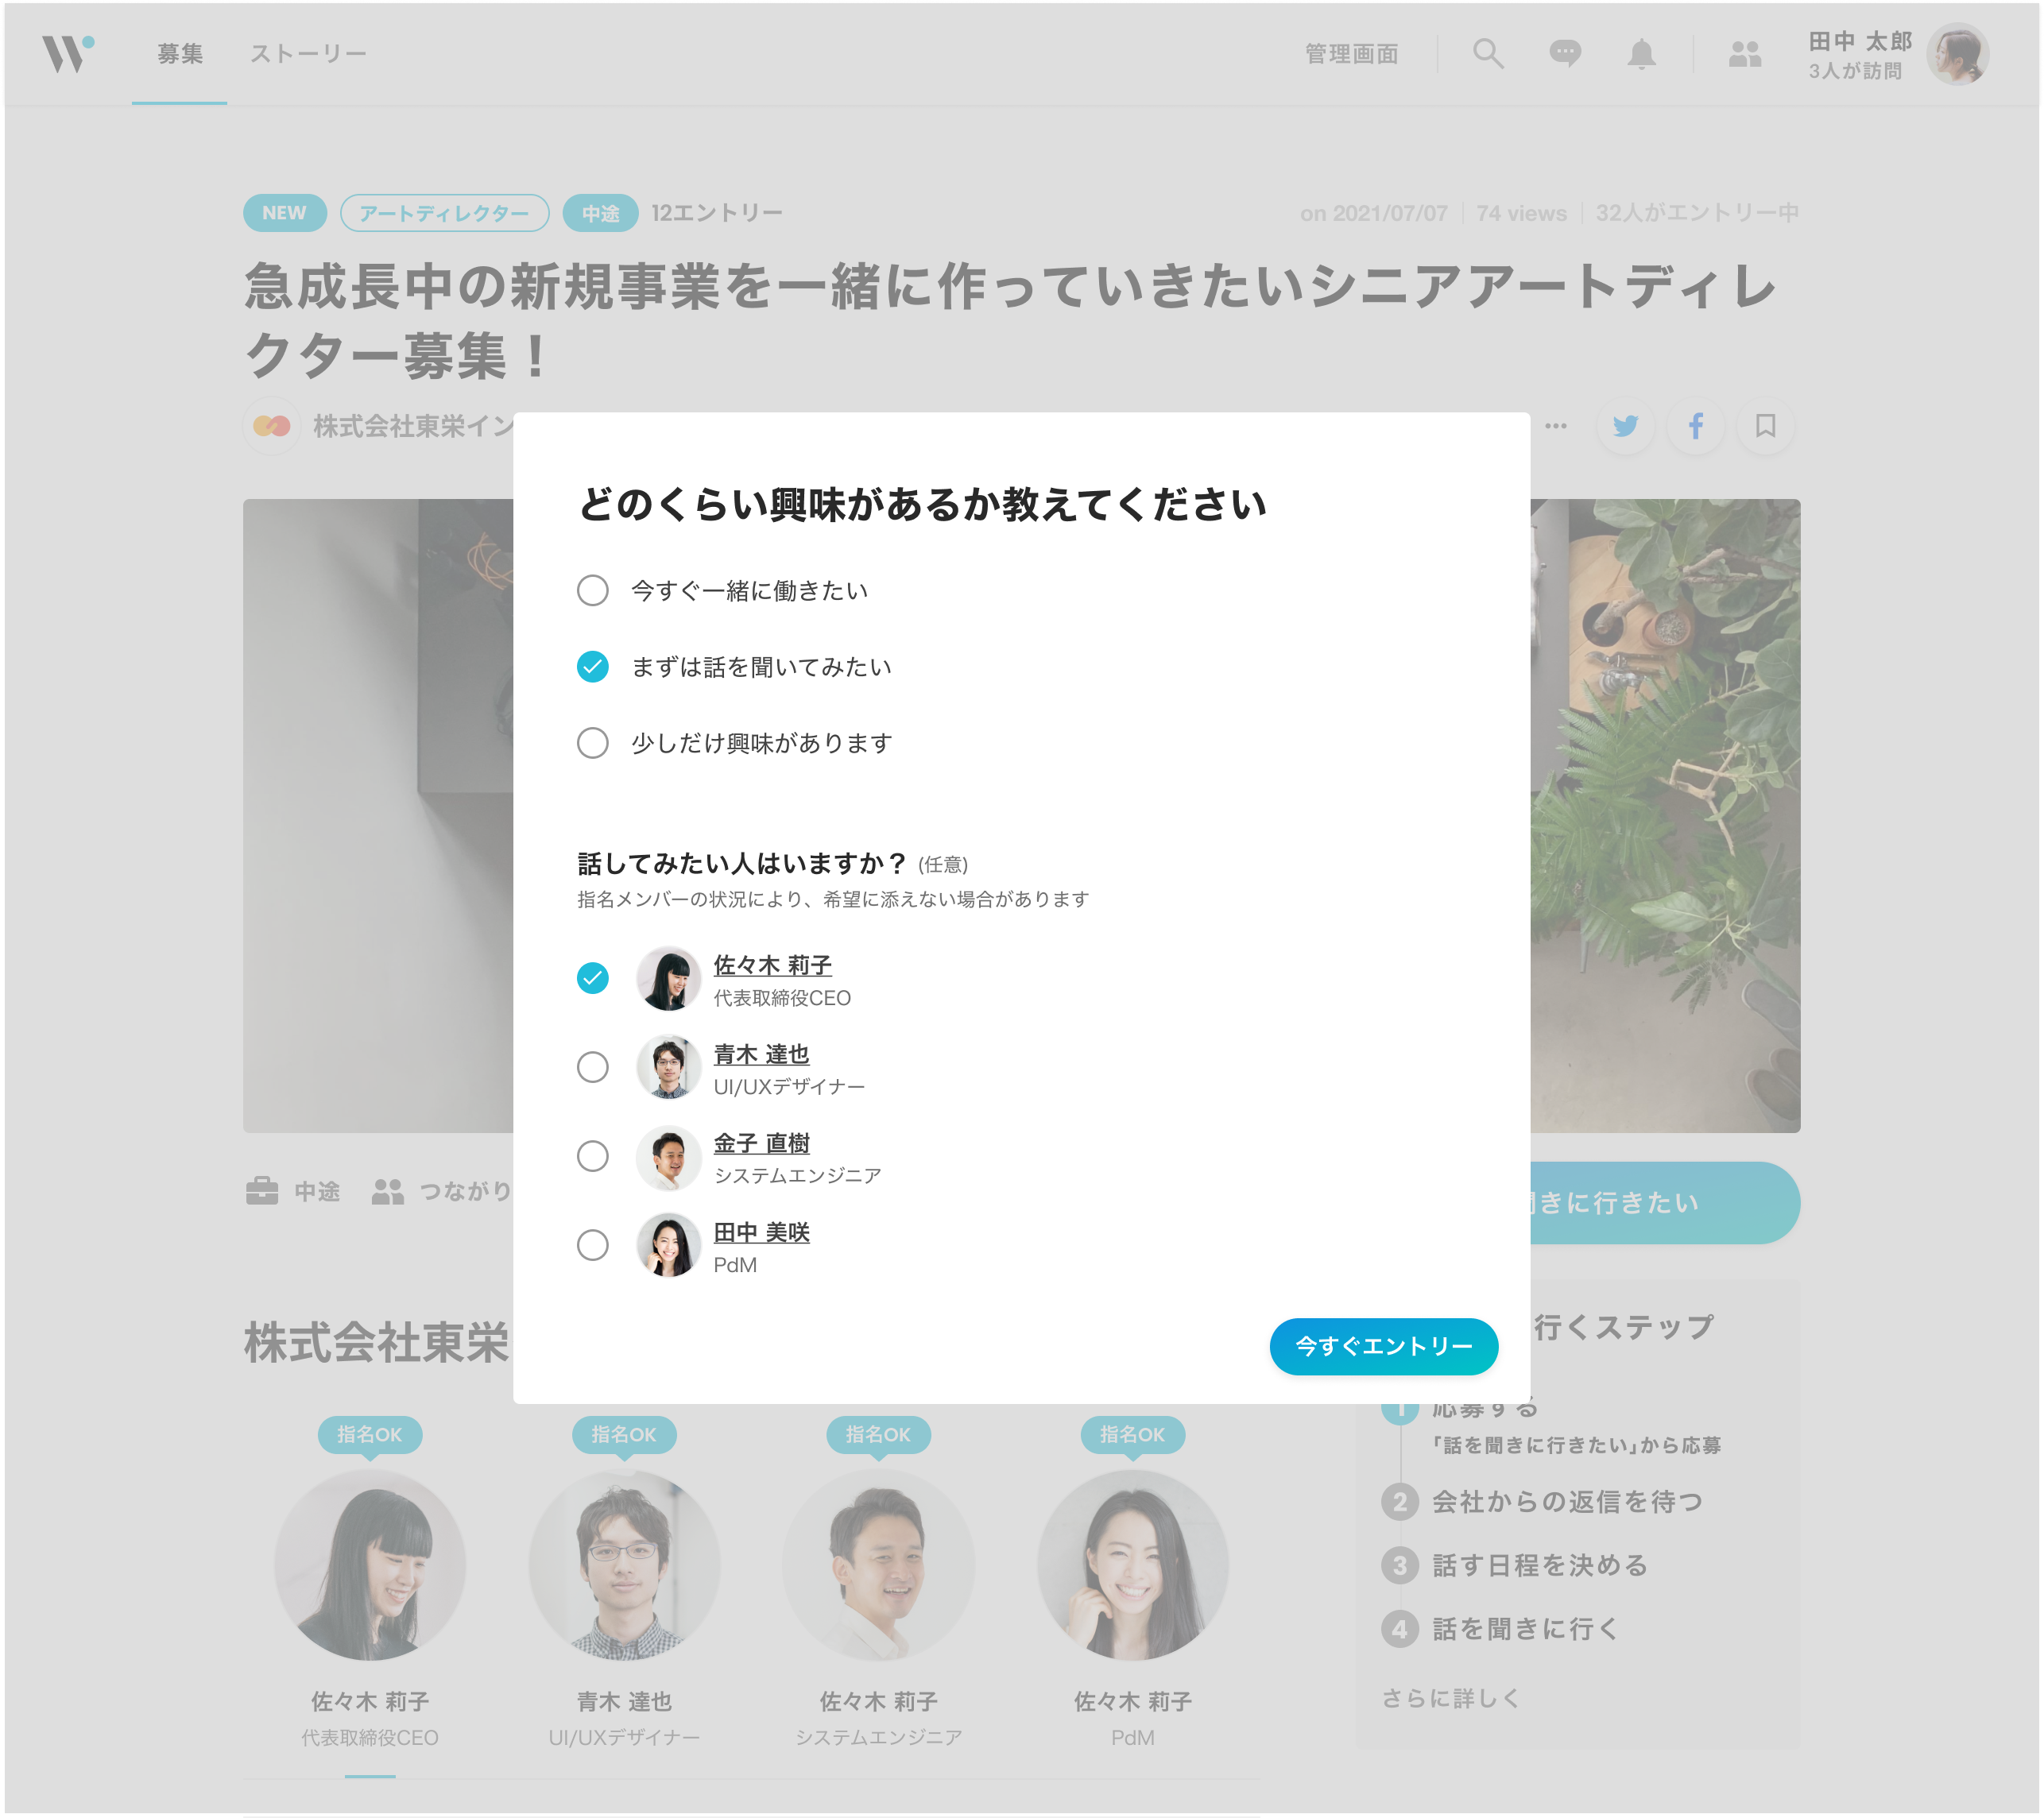Viewport: 2044px width, 1818px height.
Task: Check 青木 達也 member checkbox
Action: click(592, 1067)
